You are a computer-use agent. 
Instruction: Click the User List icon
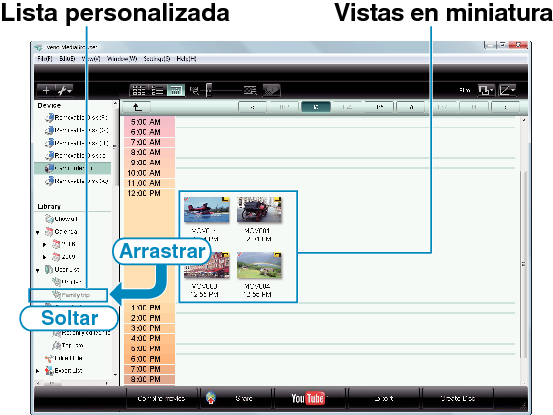pos(49,270)
